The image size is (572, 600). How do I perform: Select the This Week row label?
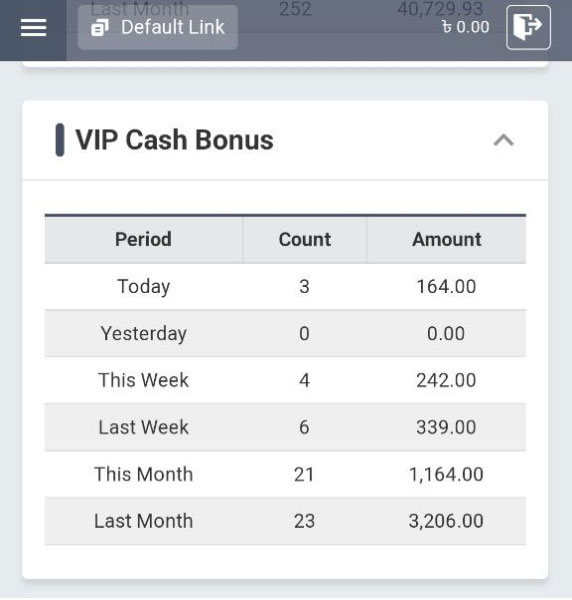(x=143, y=380)
